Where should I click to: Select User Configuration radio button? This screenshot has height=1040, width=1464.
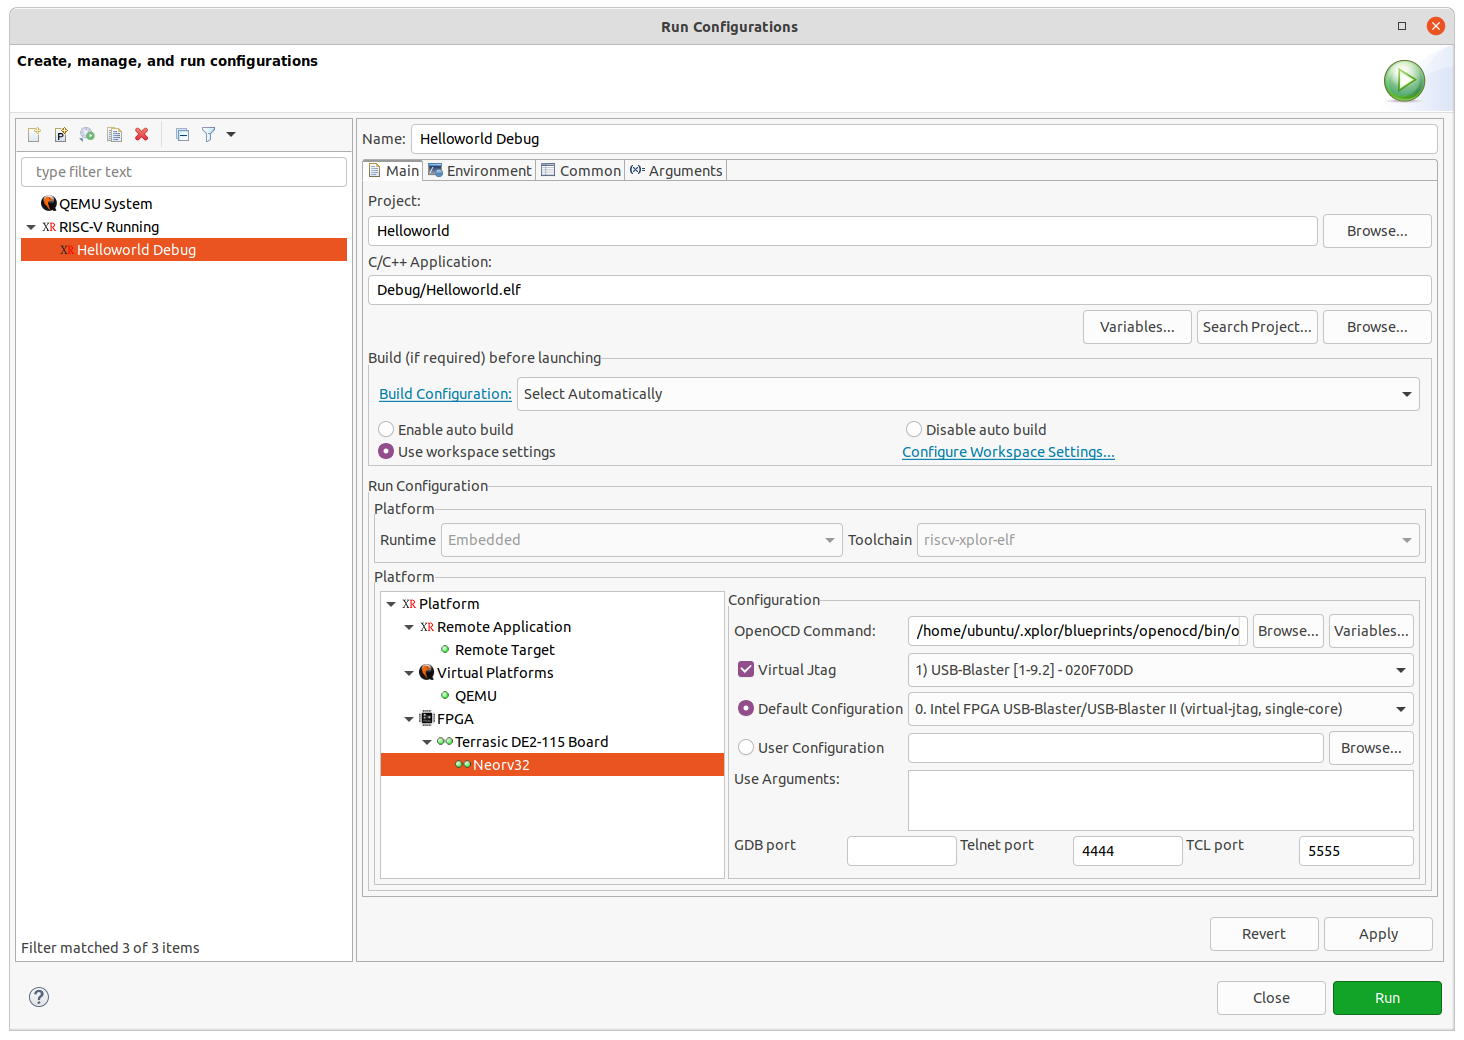click(x=746, y=748)
